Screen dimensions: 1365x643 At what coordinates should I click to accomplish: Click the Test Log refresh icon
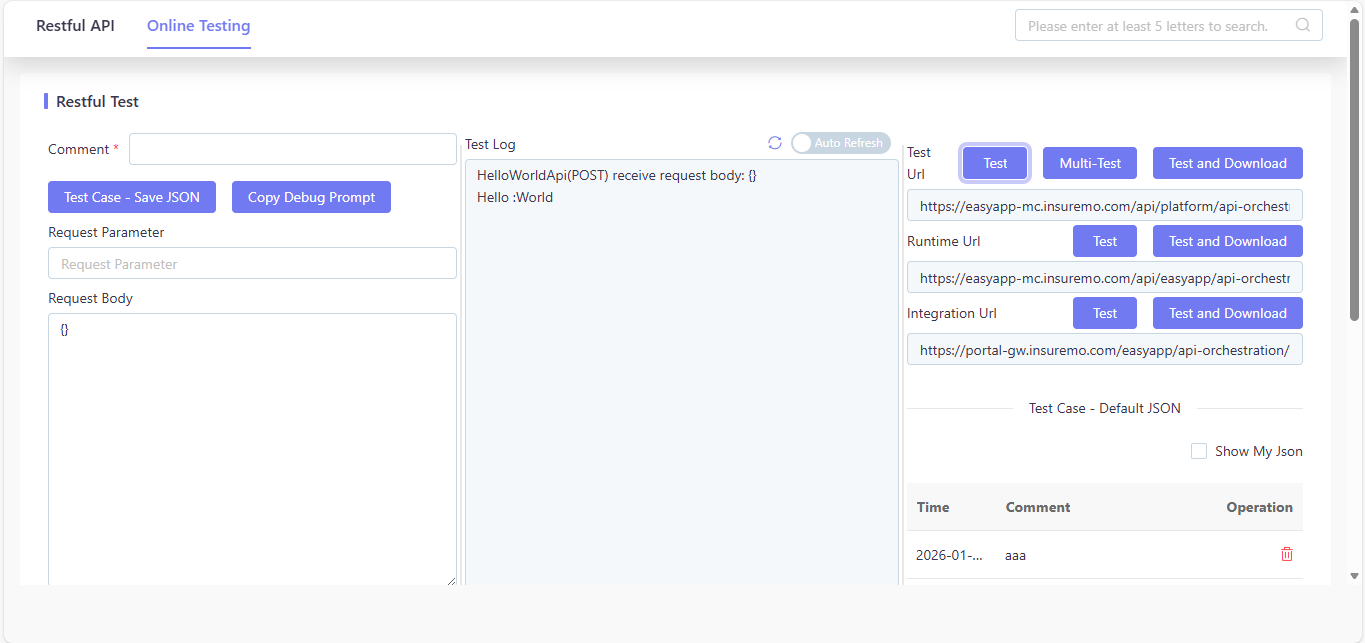pos(774,143)
